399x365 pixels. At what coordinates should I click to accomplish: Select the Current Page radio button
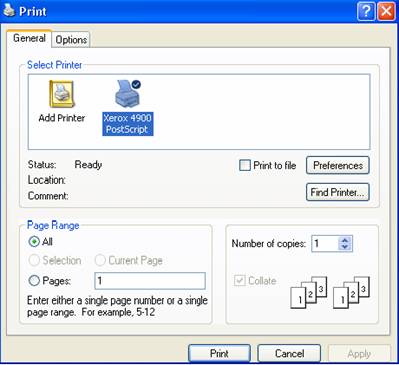tap(100, 260)
